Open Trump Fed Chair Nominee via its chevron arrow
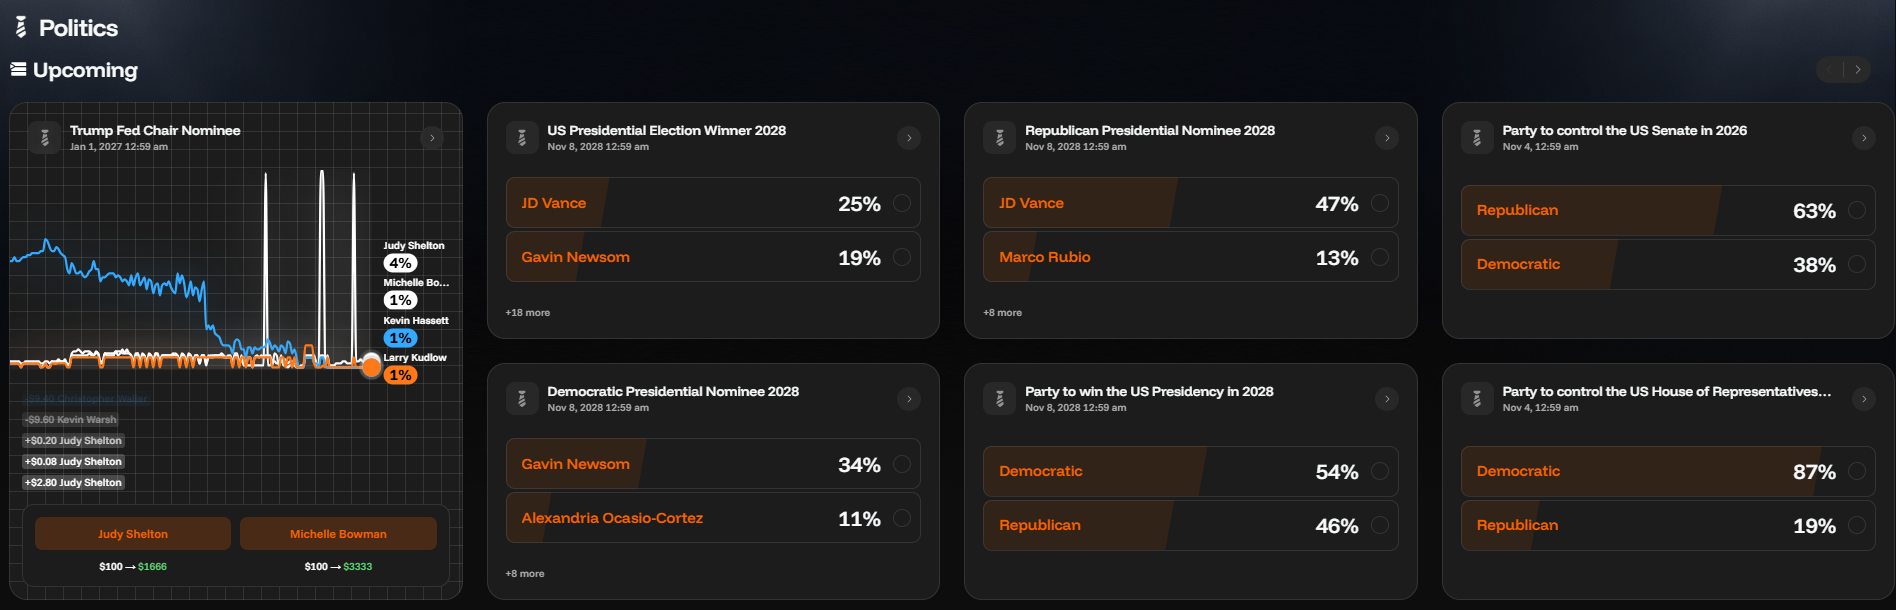The height and width of the screenshot is (610, 1896). [432, 137]
